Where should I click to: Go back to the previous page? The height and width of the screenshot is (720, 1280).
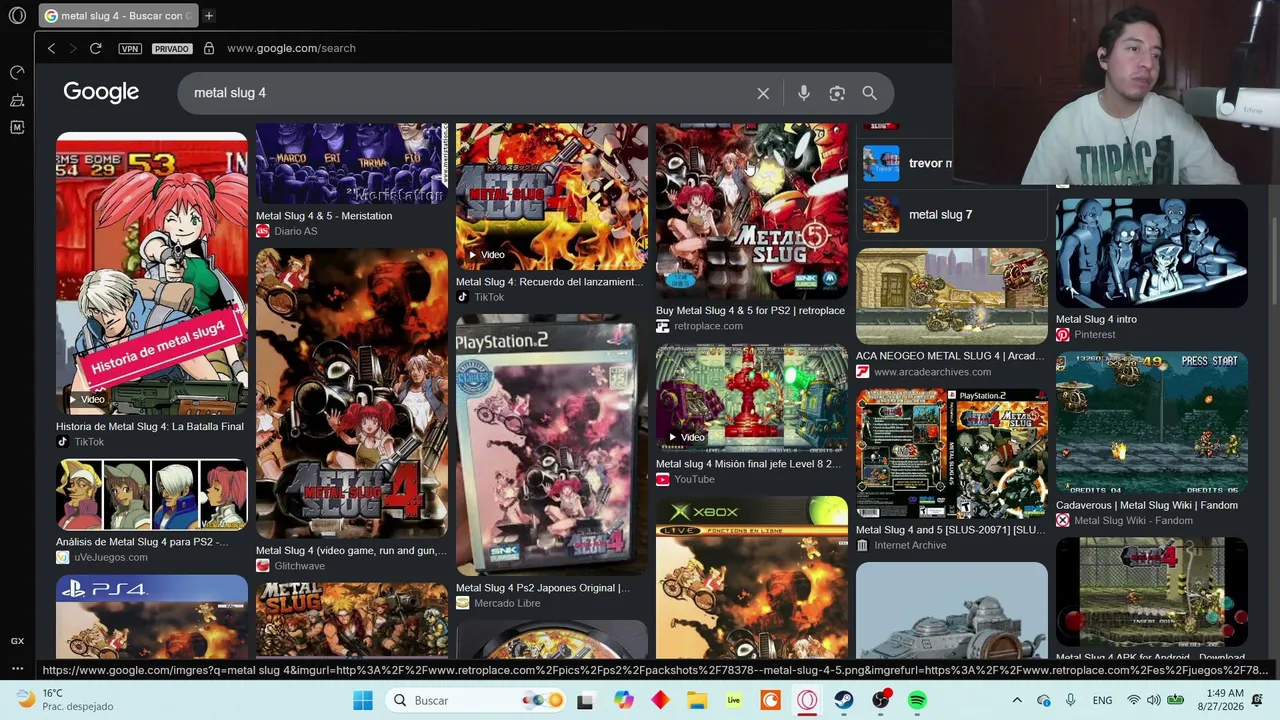pos(51,48)
